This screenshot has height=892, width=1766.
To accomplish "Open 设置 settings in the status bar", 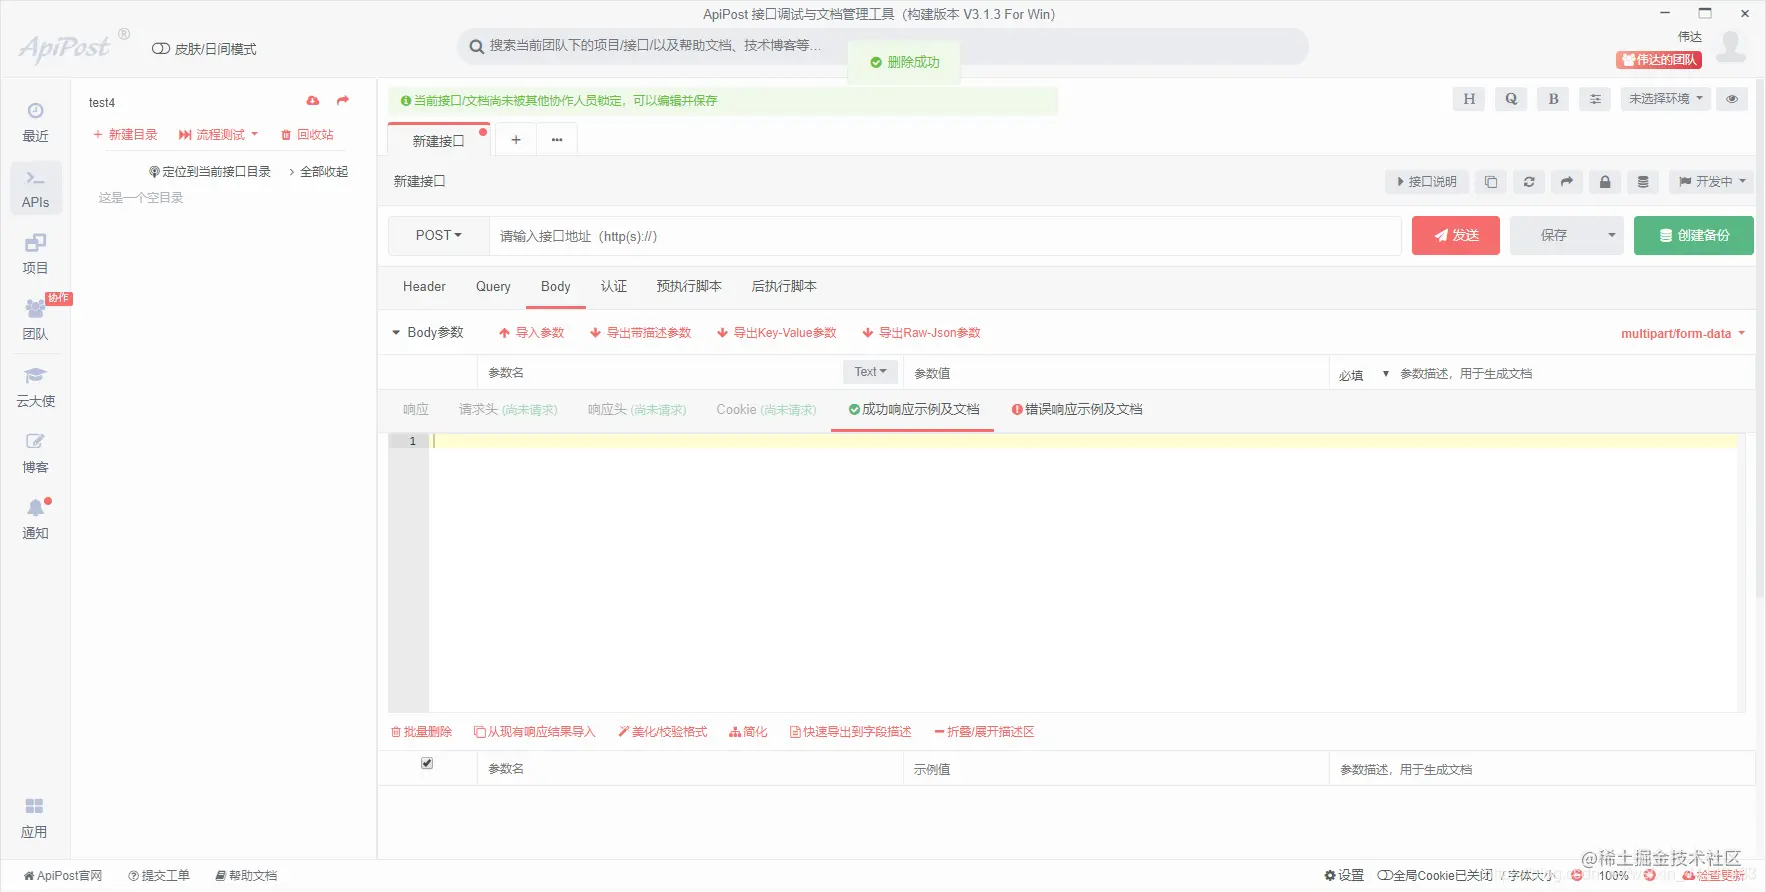I will point(1344,875).
